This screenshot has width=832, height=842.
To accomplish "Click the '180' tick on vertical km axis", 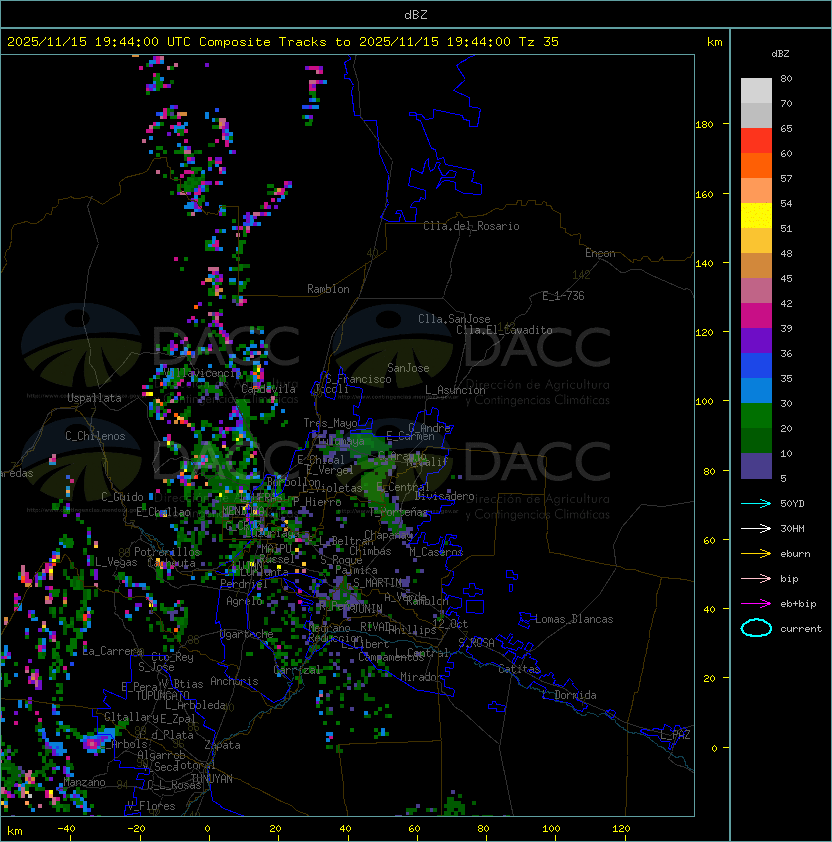I will tap(704, 125).
